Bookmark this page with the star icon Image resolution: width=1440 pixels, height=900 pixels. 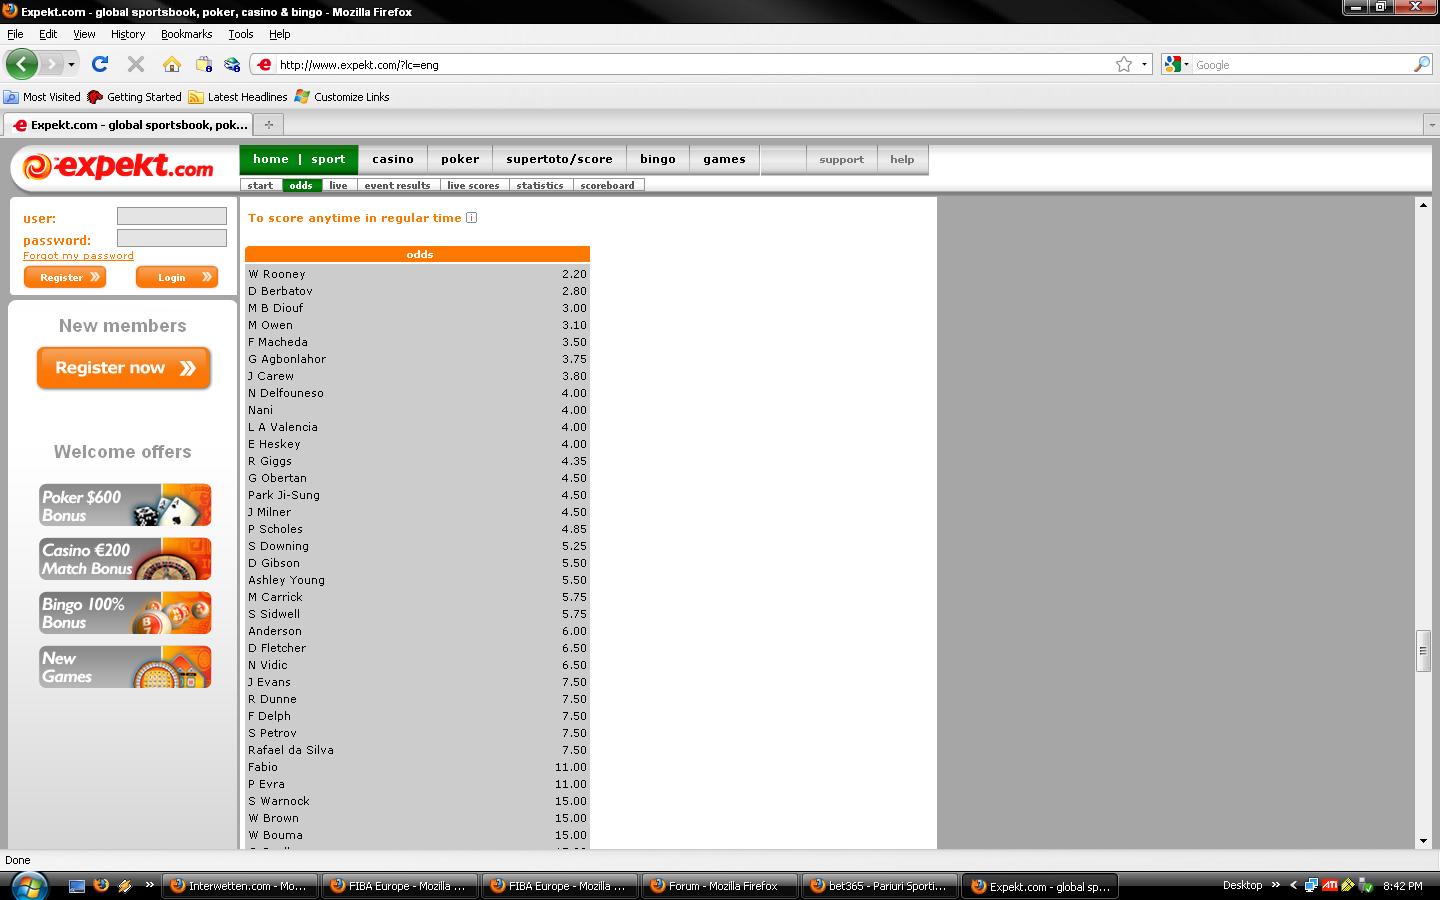(1124, 65)
